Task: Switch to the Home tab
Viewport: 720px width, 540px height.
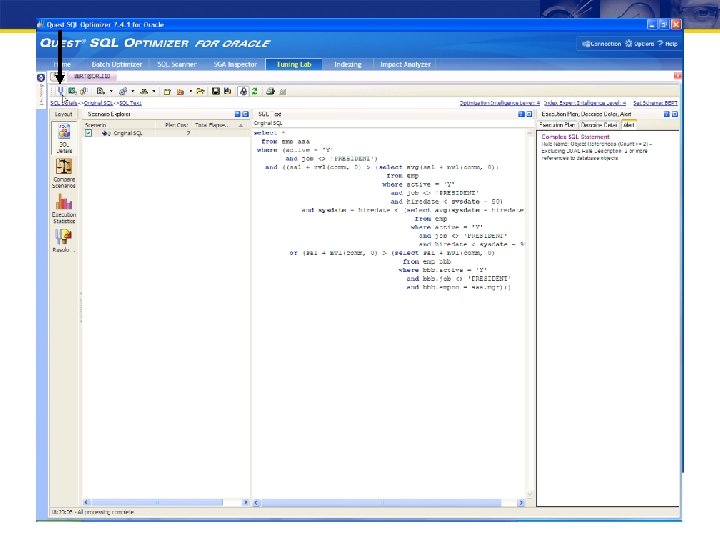Action: [62, 64]
